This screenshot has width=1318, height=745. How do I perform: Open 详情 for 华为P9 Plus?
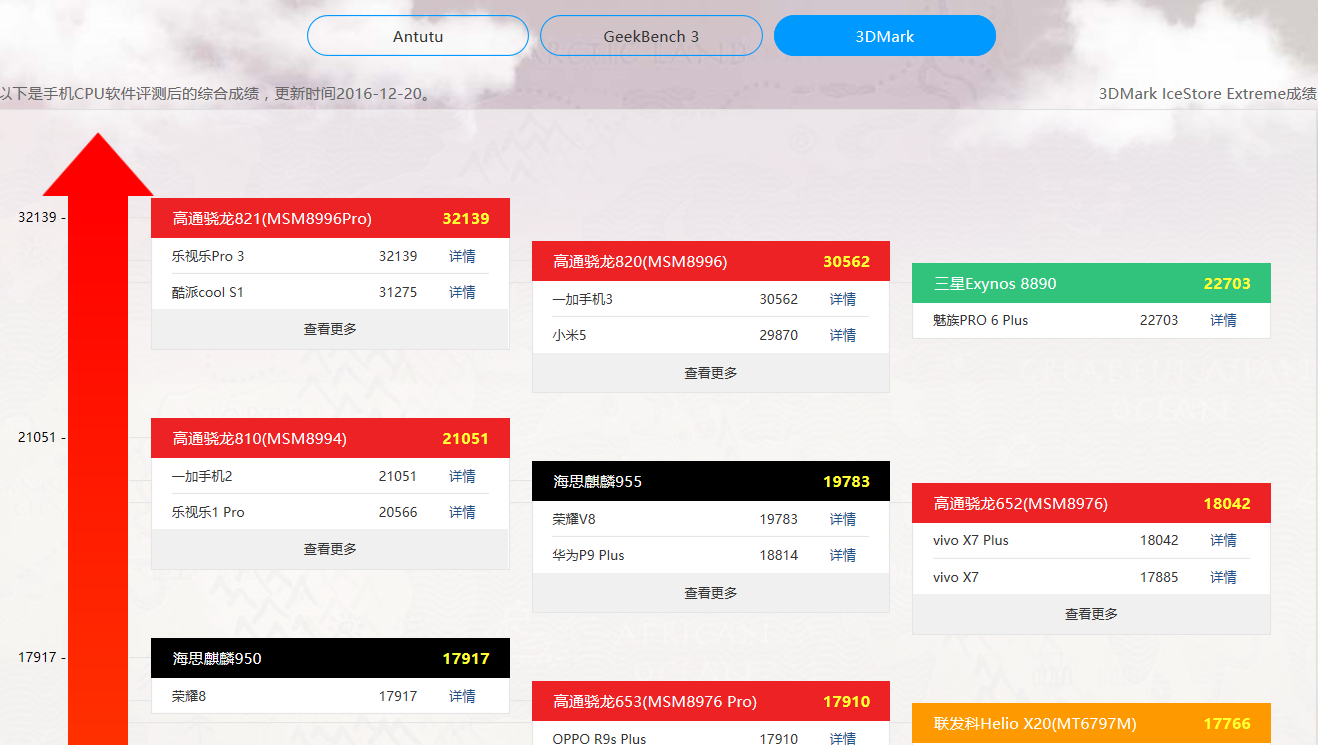click(x=842, y=555)
